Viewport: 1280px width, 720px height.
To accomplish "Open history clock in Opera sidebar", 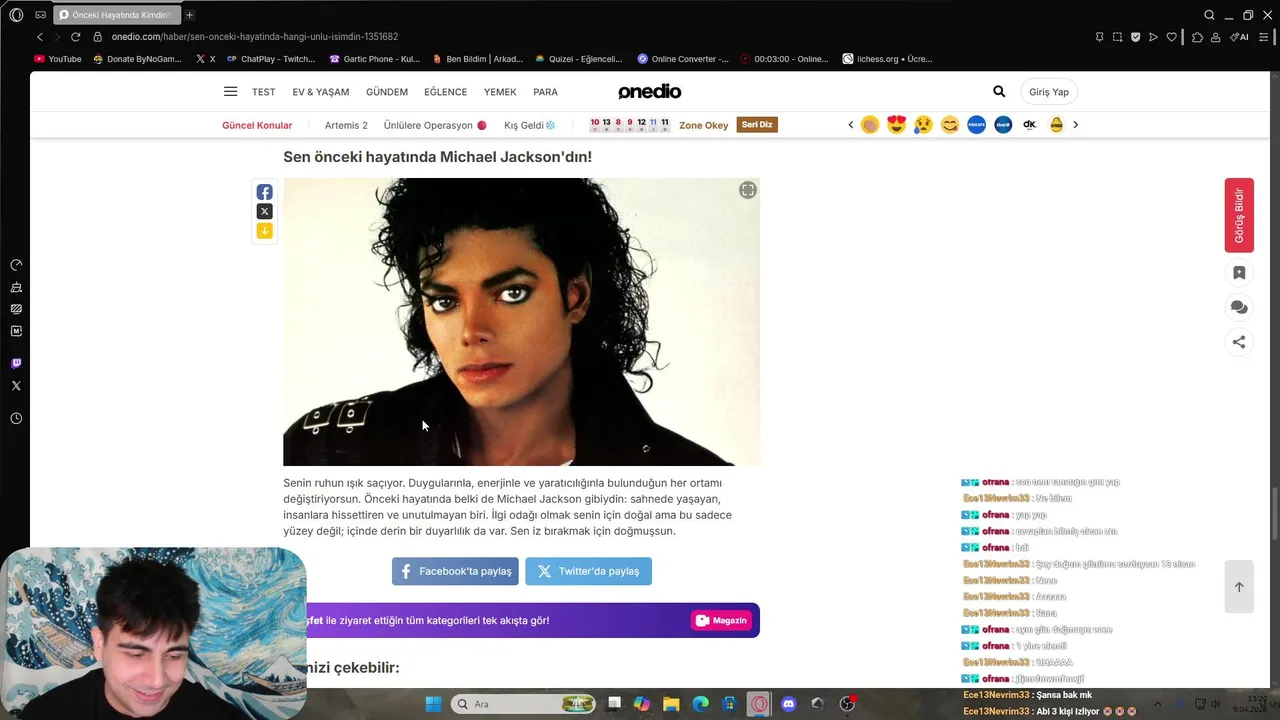I will [16, 418].
